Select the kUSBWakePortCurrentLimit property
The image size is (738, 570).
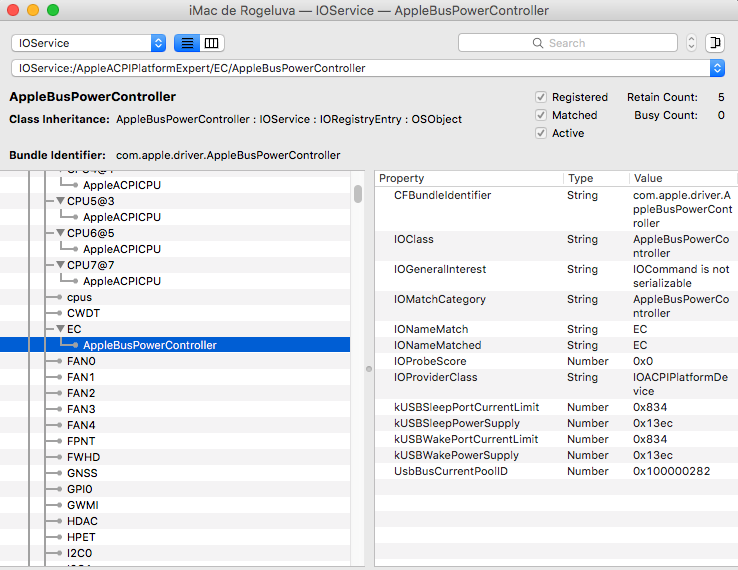pyautogui.click(x=556, y=439)
